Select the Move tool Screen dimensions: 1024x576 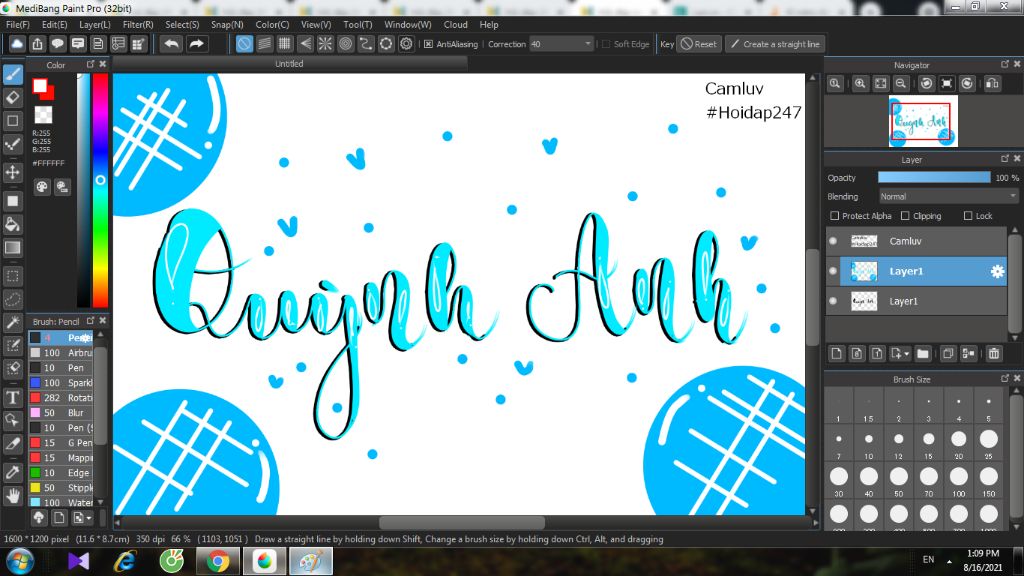click(x=12, y=172)
